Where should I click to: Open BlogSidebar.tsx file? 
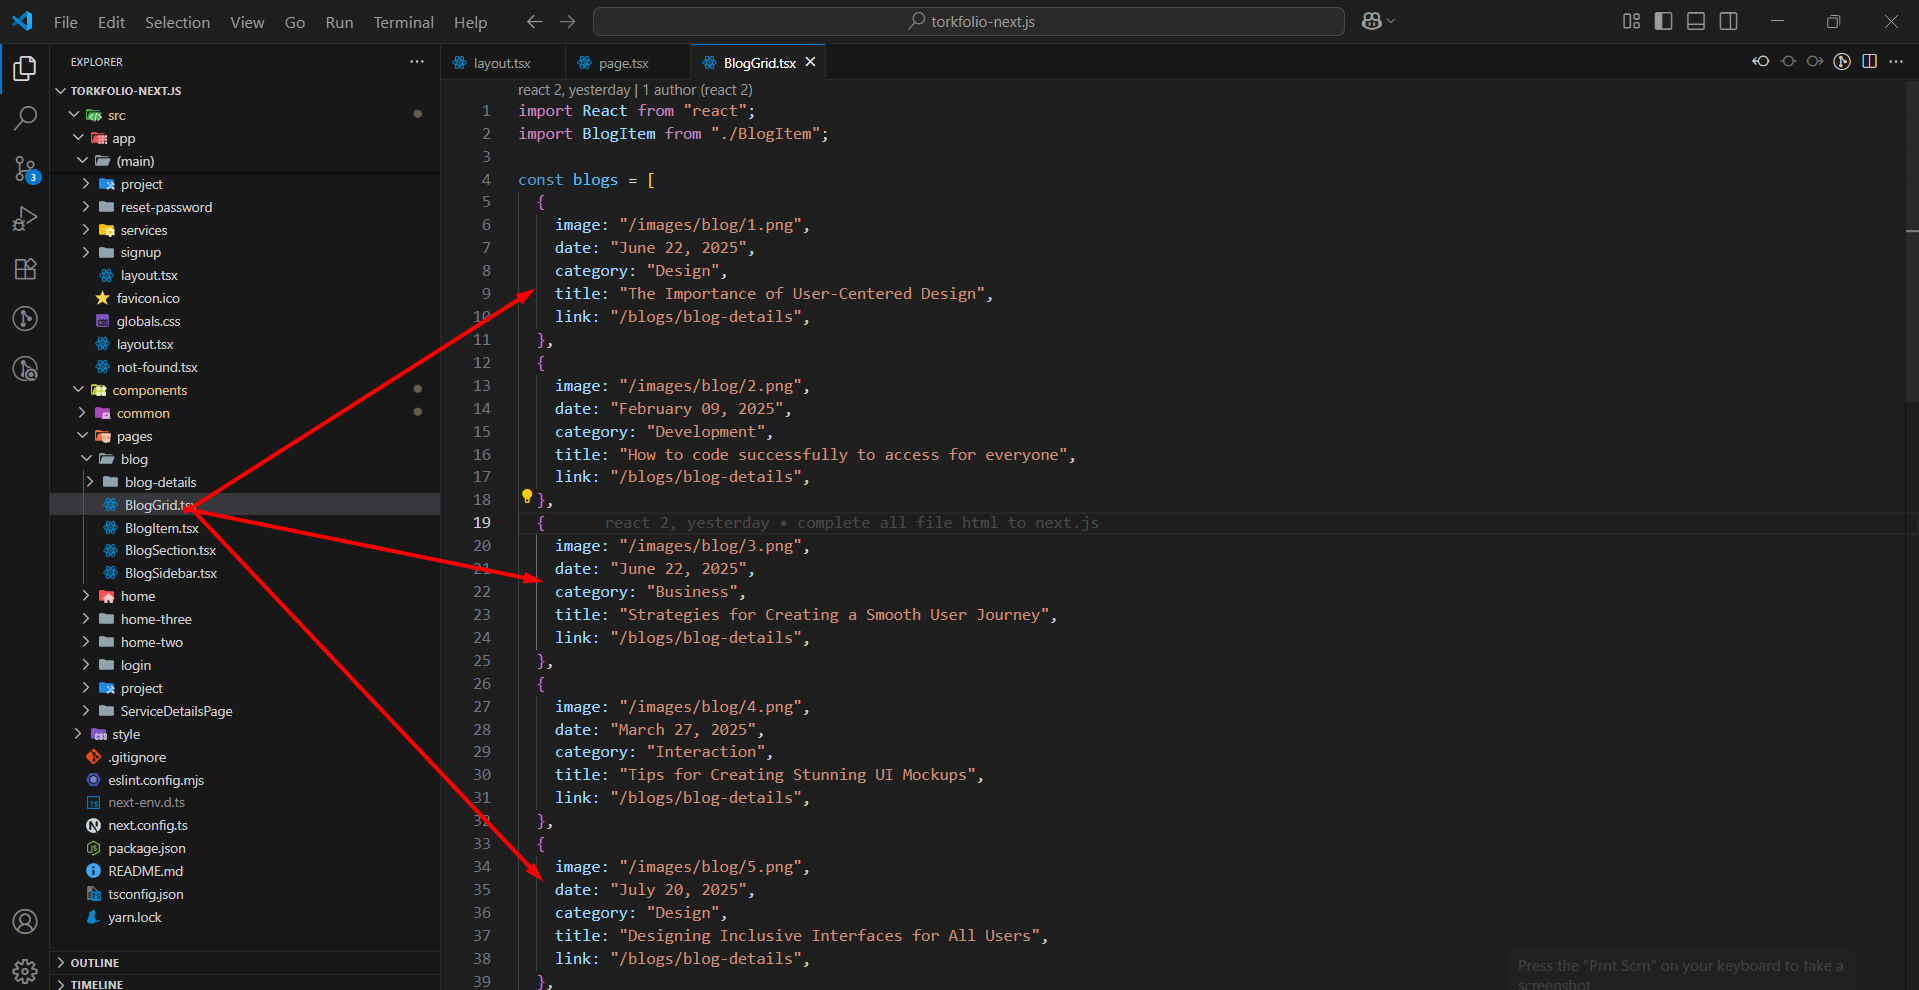tap(245, 574)
